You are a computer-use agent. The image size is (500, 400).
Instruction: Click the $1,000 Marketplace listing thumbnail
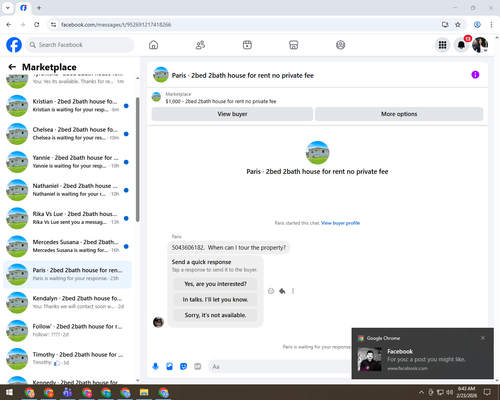(156, 97)
